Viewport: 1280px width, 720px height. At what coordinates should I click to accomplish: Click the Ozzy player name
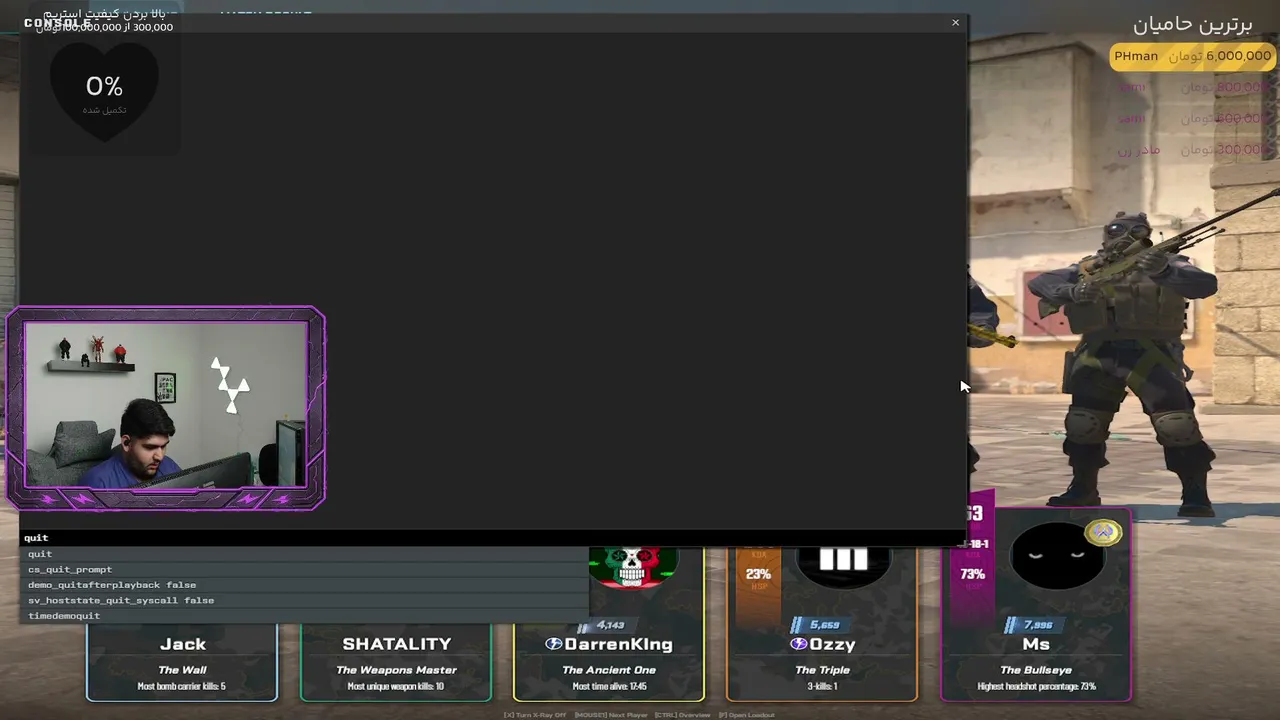(832, 644)
